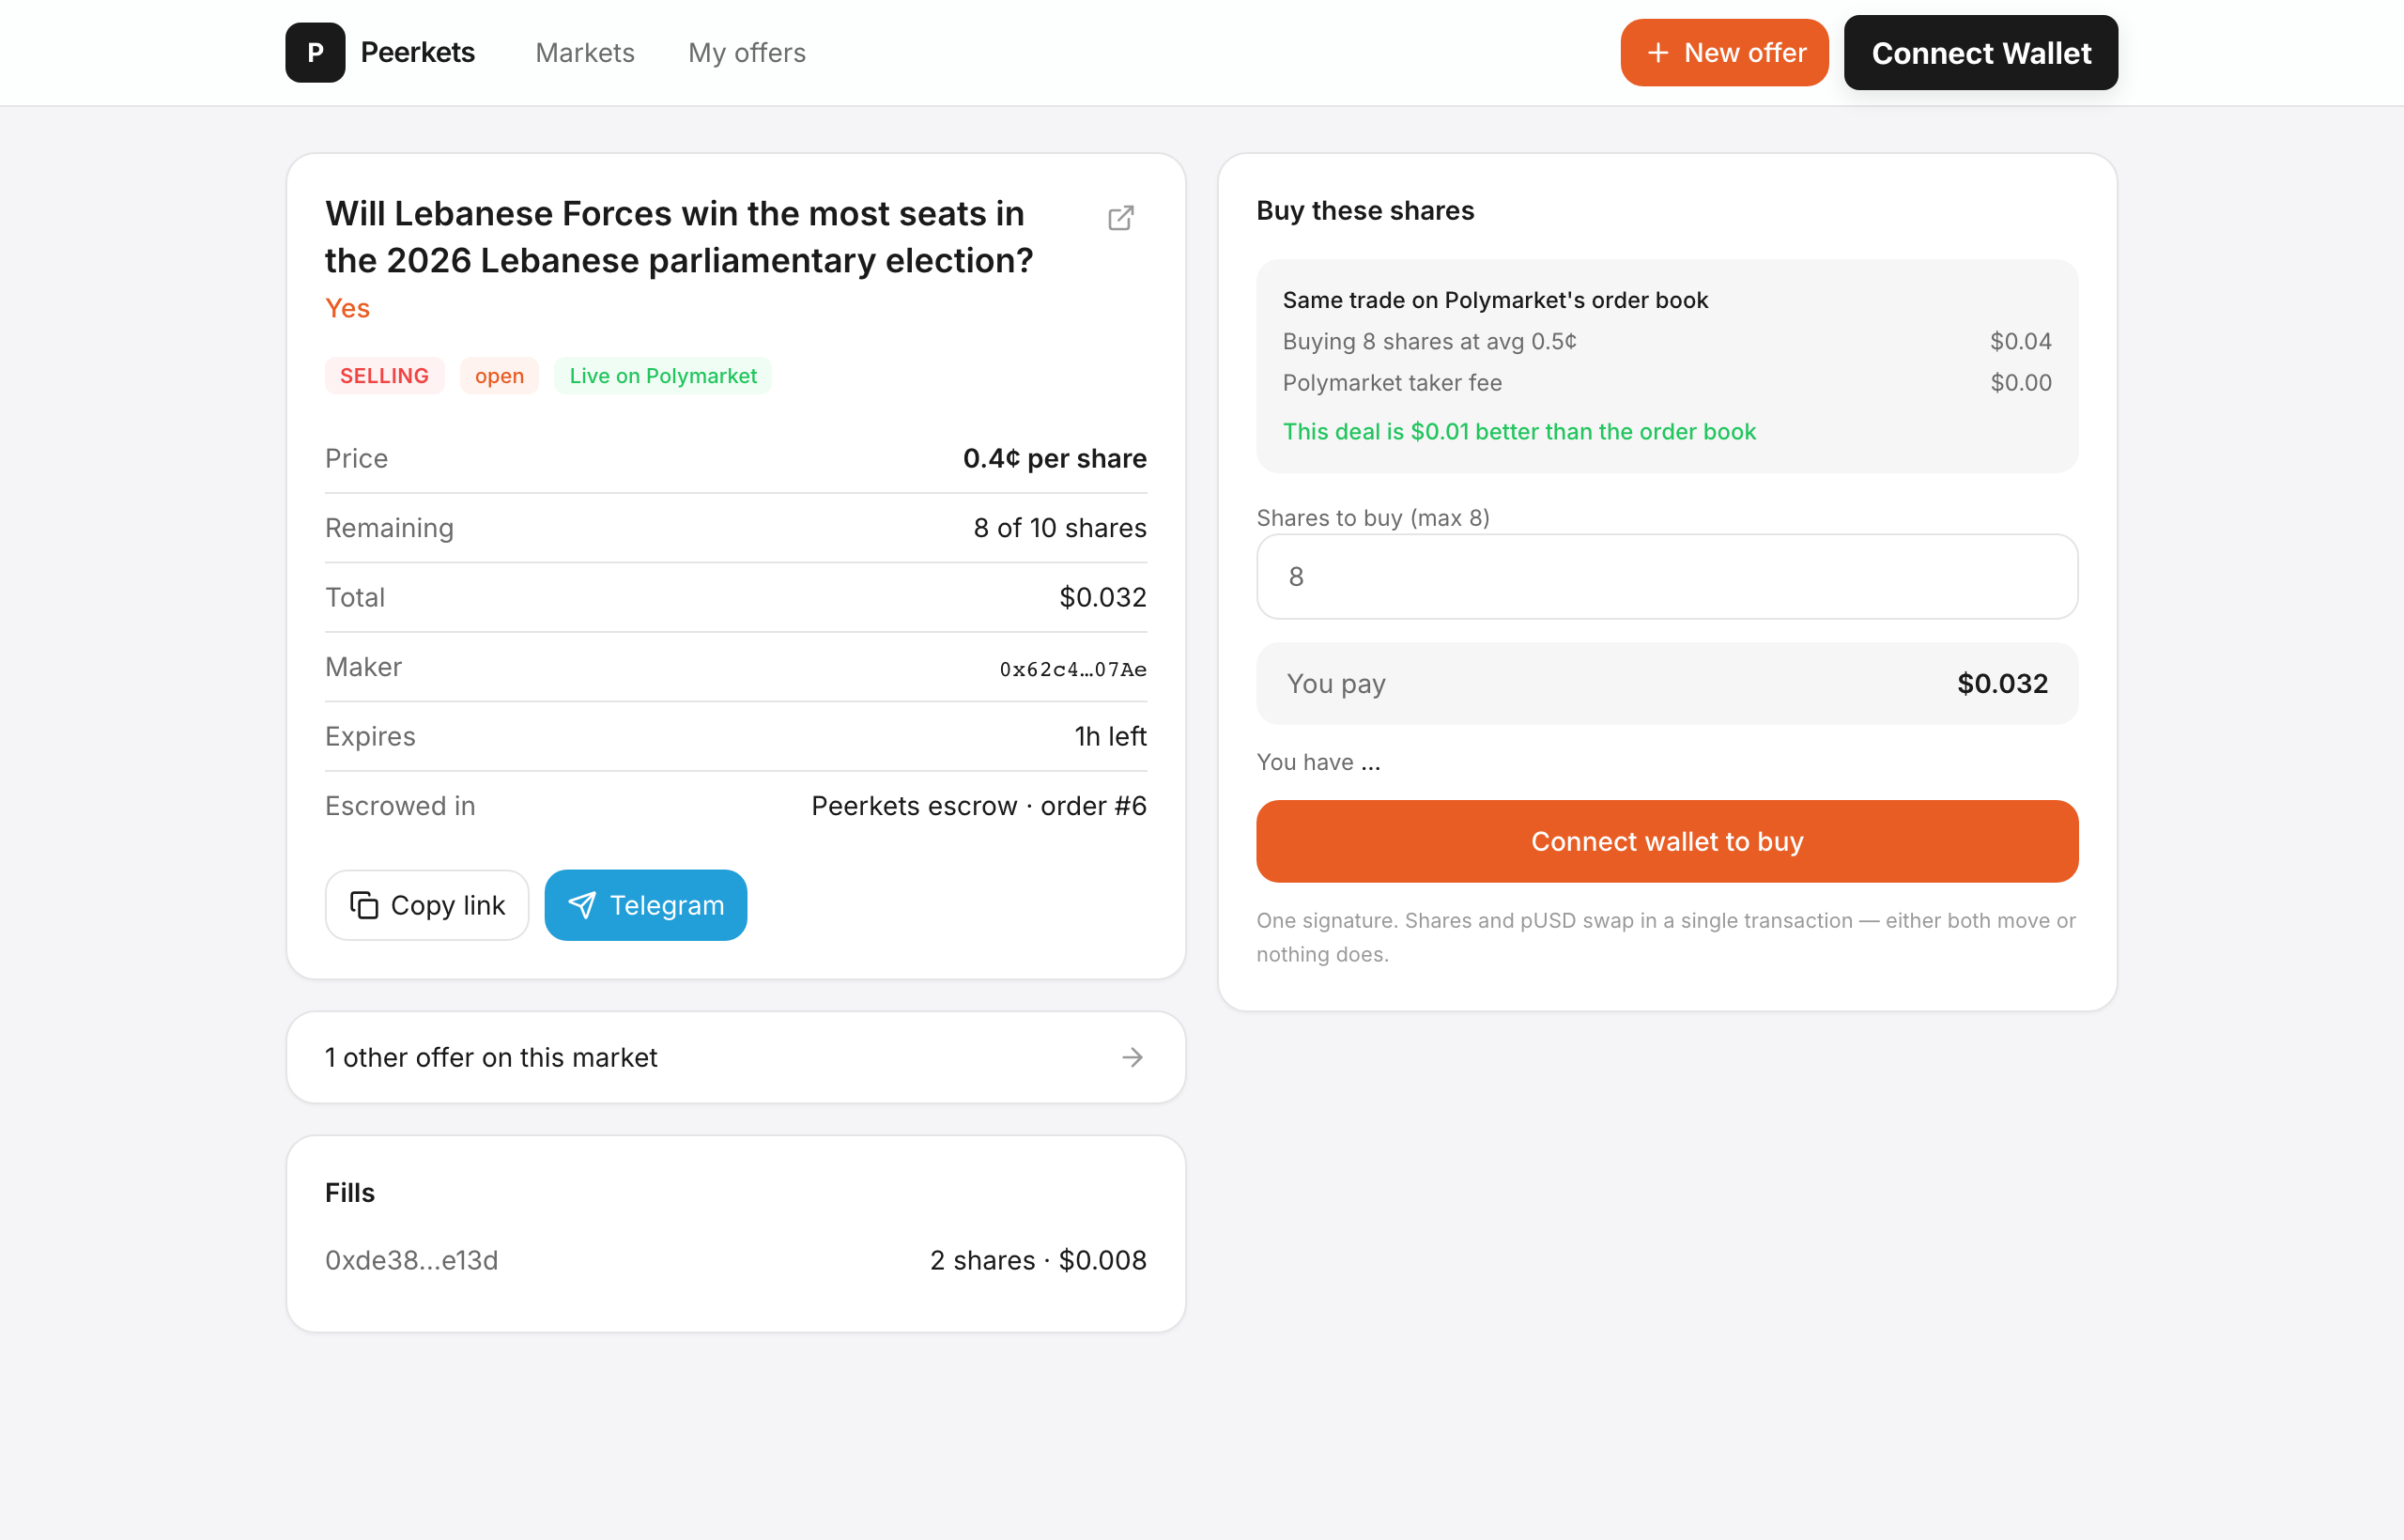
Task: Click the Peerkets brand name
Action: tap(417, 52)
